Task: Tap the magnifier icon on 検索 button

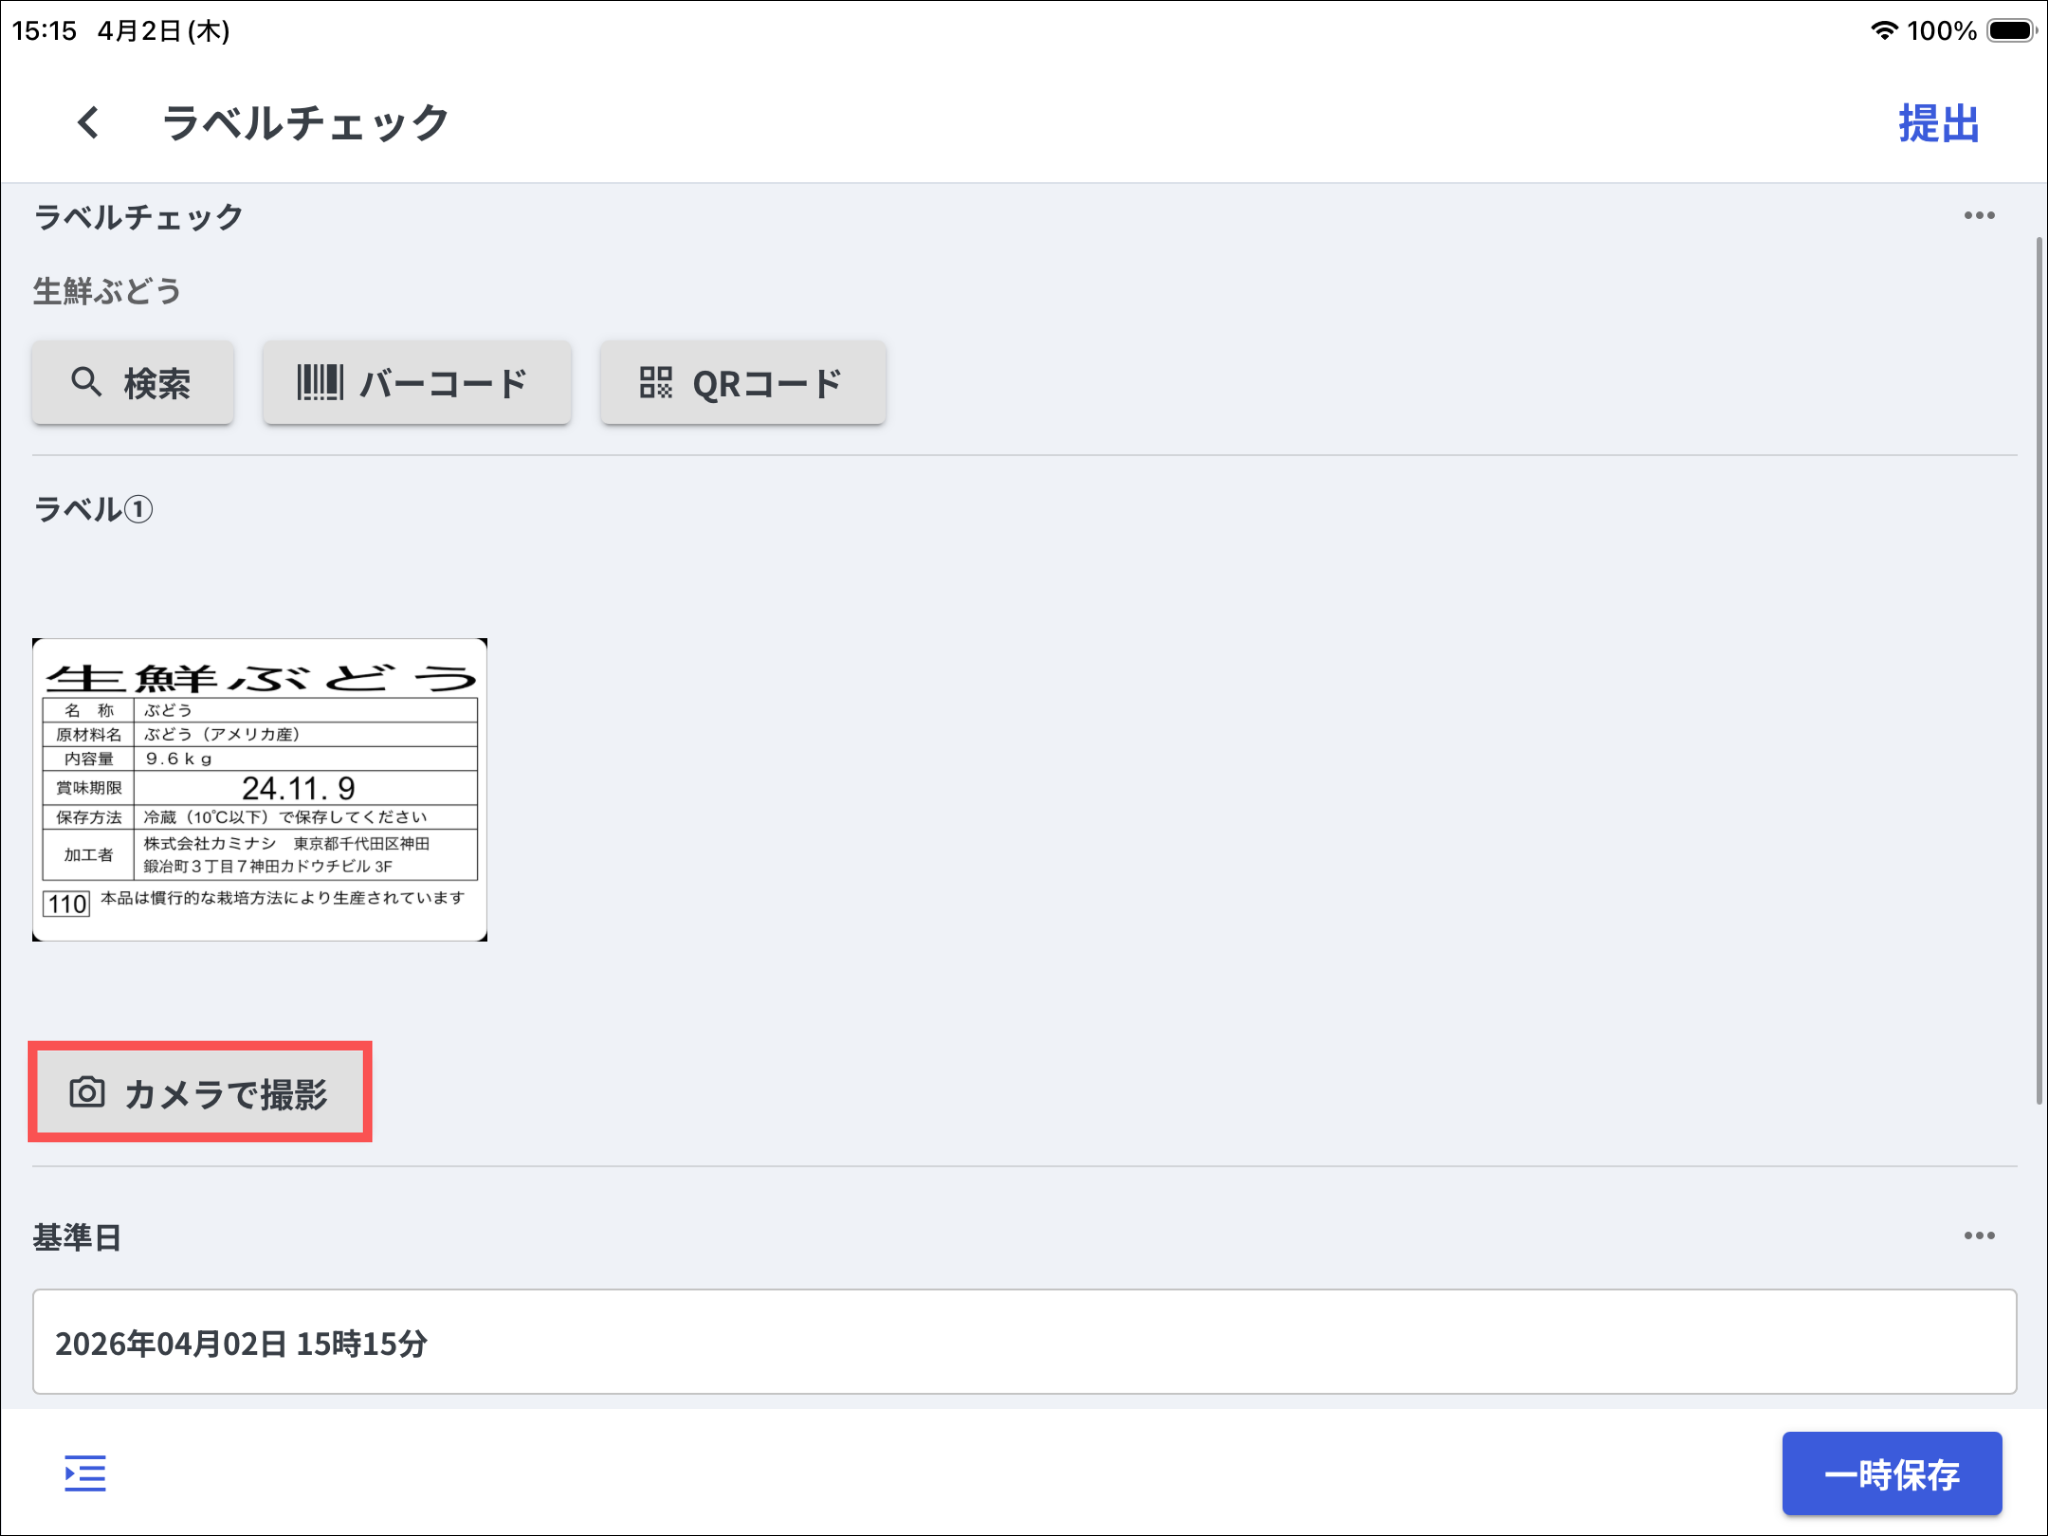Action: click(86, 382)
